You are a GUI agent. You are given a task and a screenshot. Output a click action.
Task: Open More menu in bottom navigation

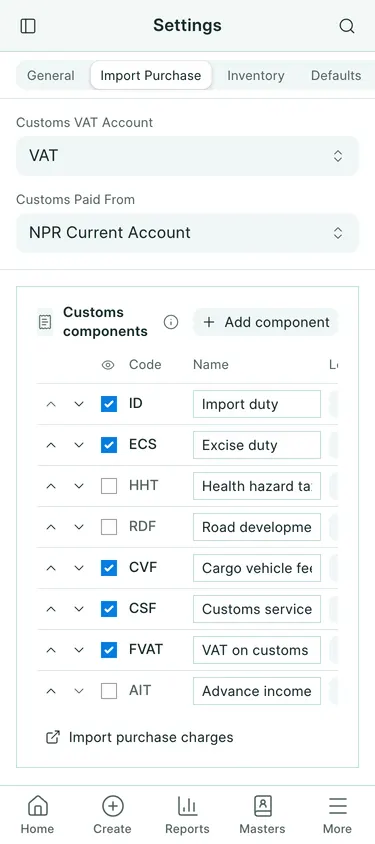tap(337, 815)
